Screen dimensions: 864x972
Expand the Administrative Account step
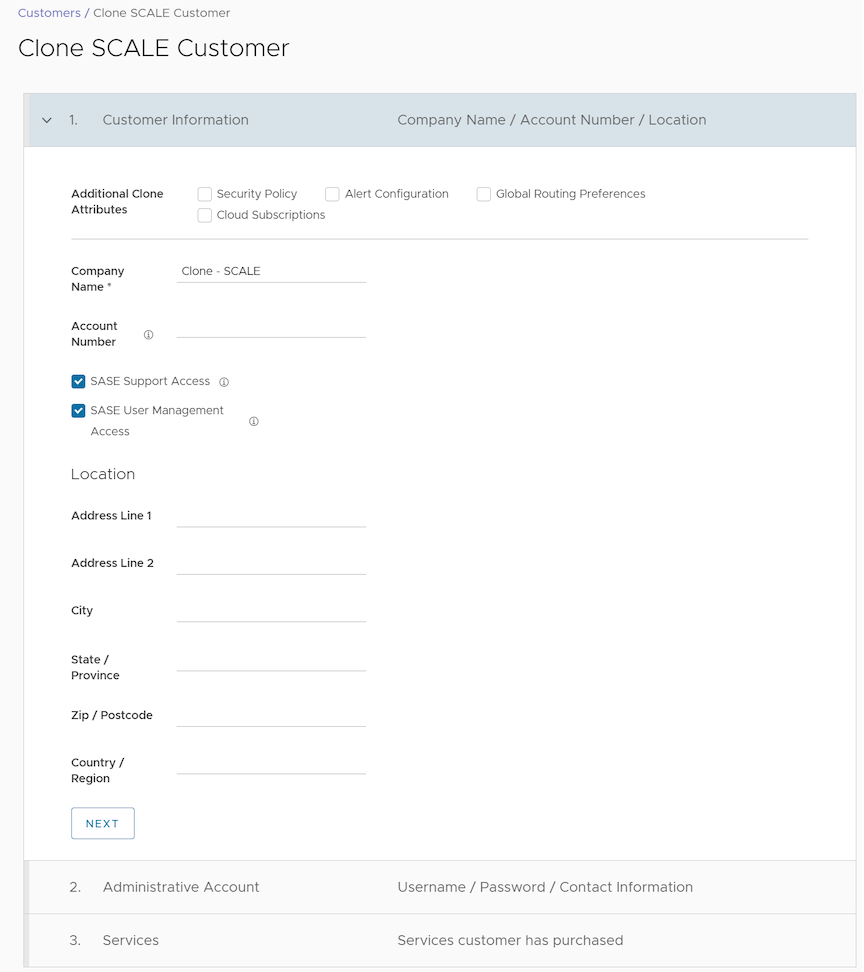(181, 887)
